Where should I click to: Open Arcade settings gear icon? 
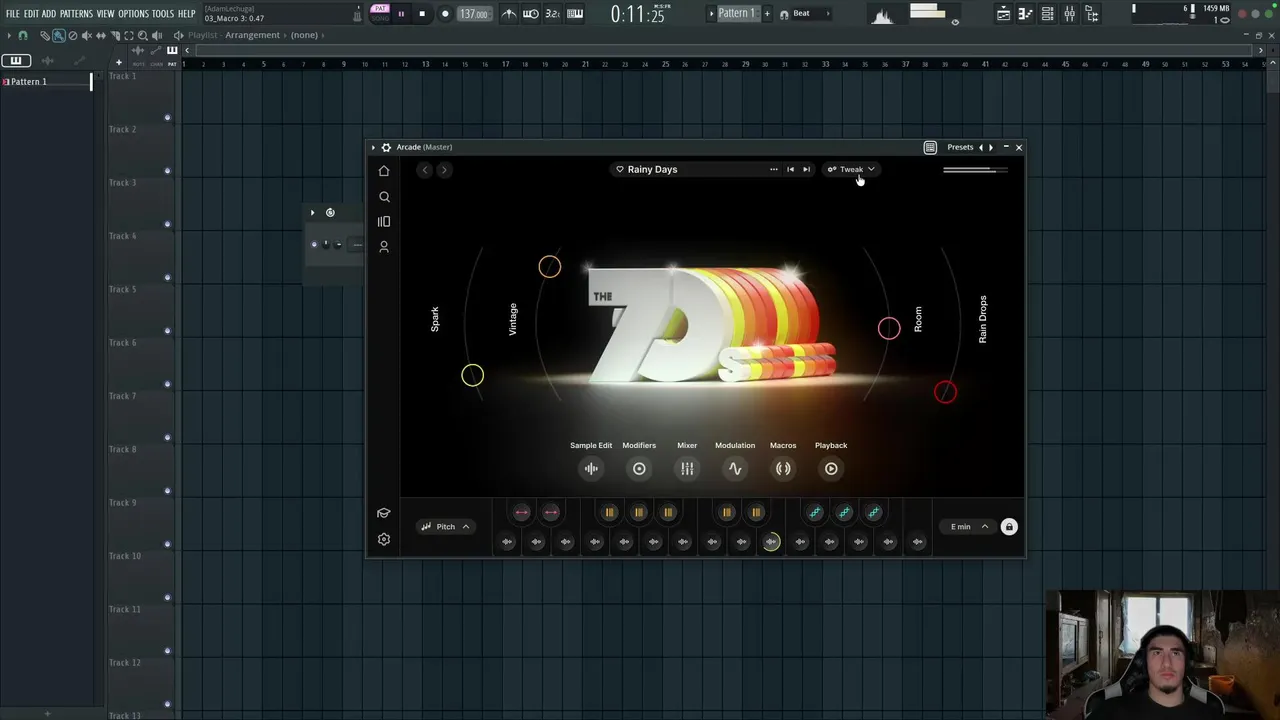point(384,539)
